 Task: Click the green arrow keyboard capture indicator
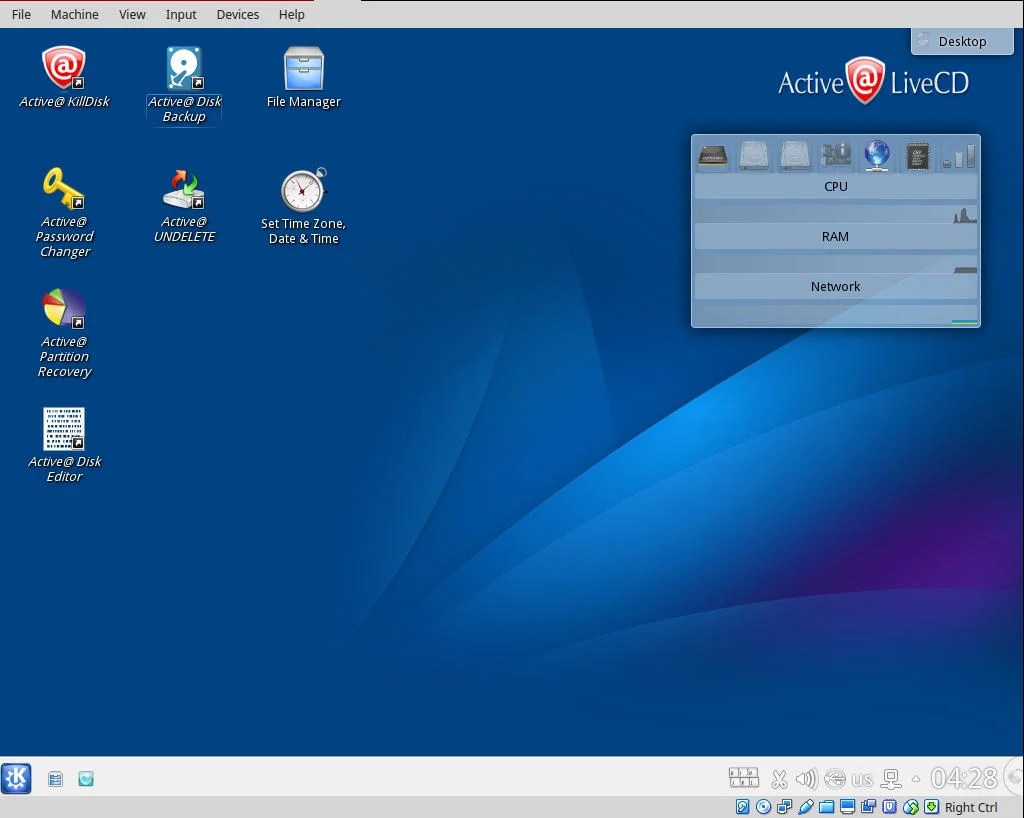(931, 807)
